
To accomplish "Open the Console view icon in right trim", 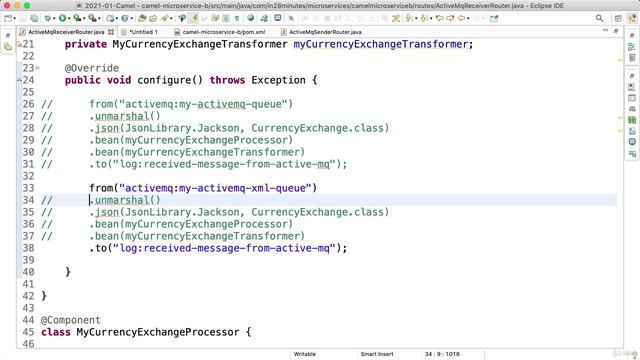I will [632, 142].
